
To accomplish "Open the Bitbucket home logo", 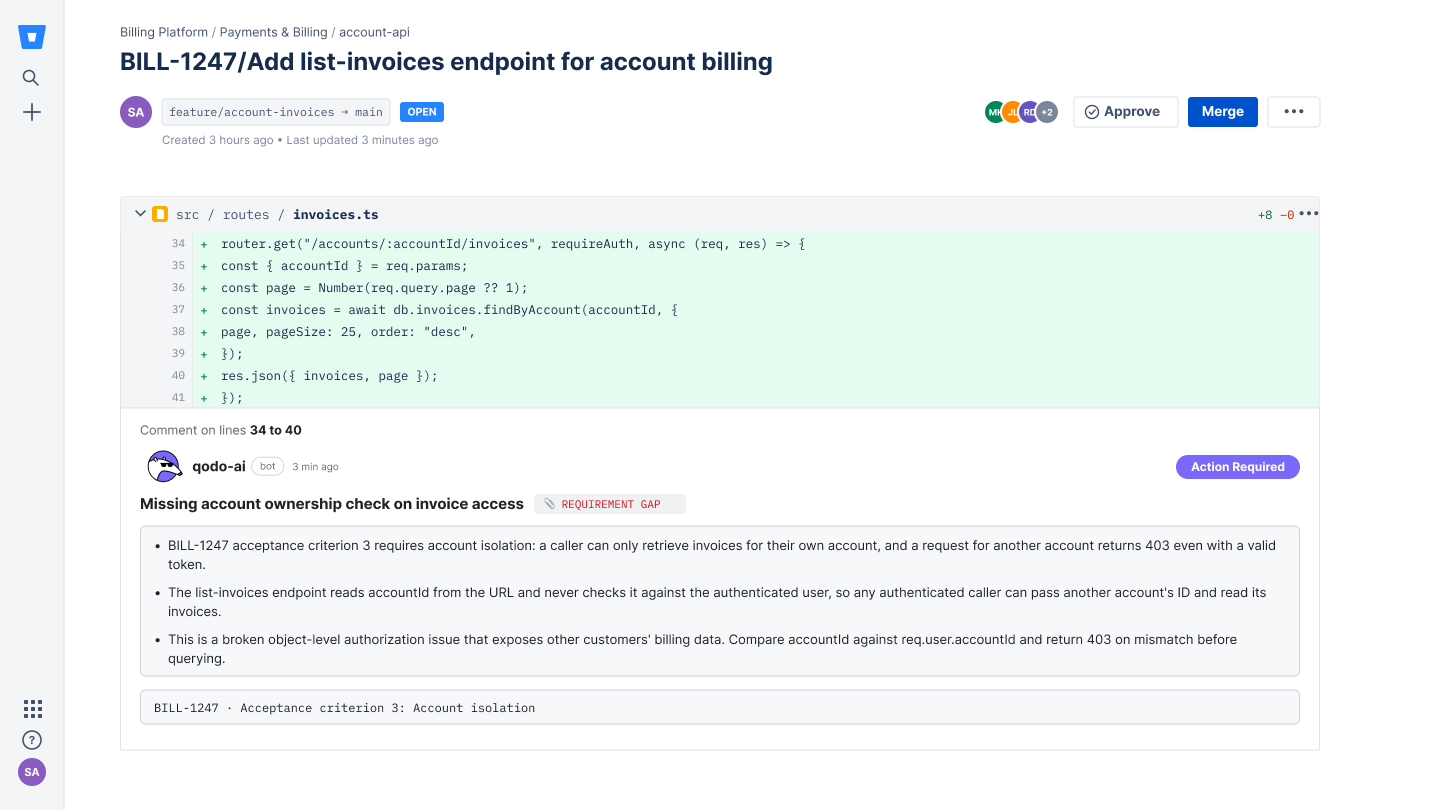I will tap(32, 38).
